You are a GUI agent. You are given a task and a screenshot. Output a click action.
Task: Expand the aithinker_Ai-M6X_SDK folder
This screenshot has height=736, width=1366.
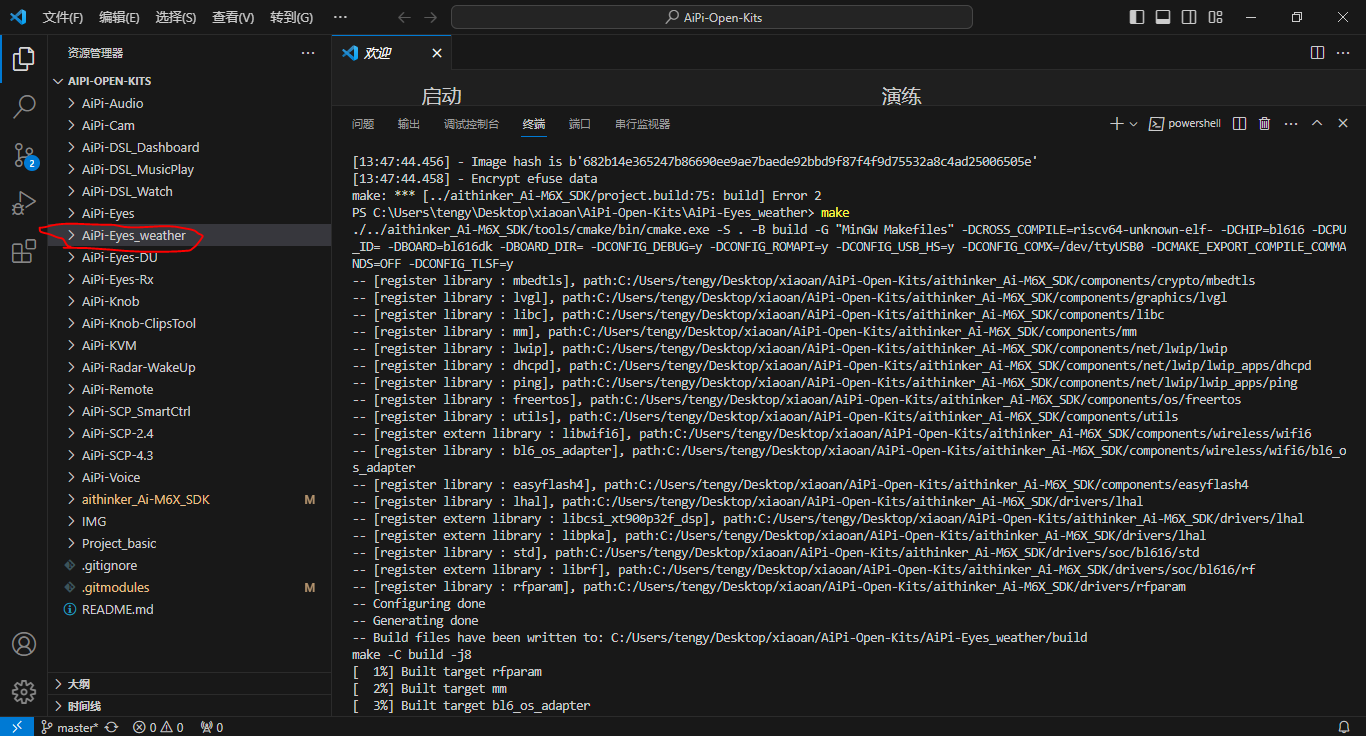(190, 499)
